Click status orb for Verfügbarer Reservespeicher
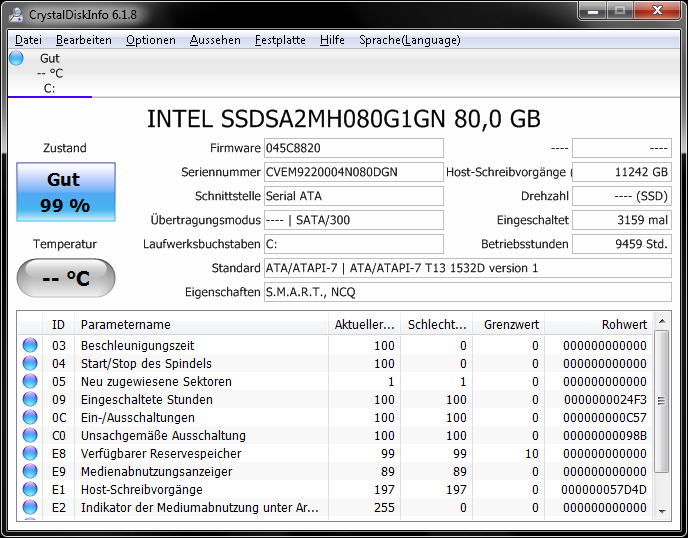Image resolution: width=688 pixels, height=538 pixels. pos(30,453)
